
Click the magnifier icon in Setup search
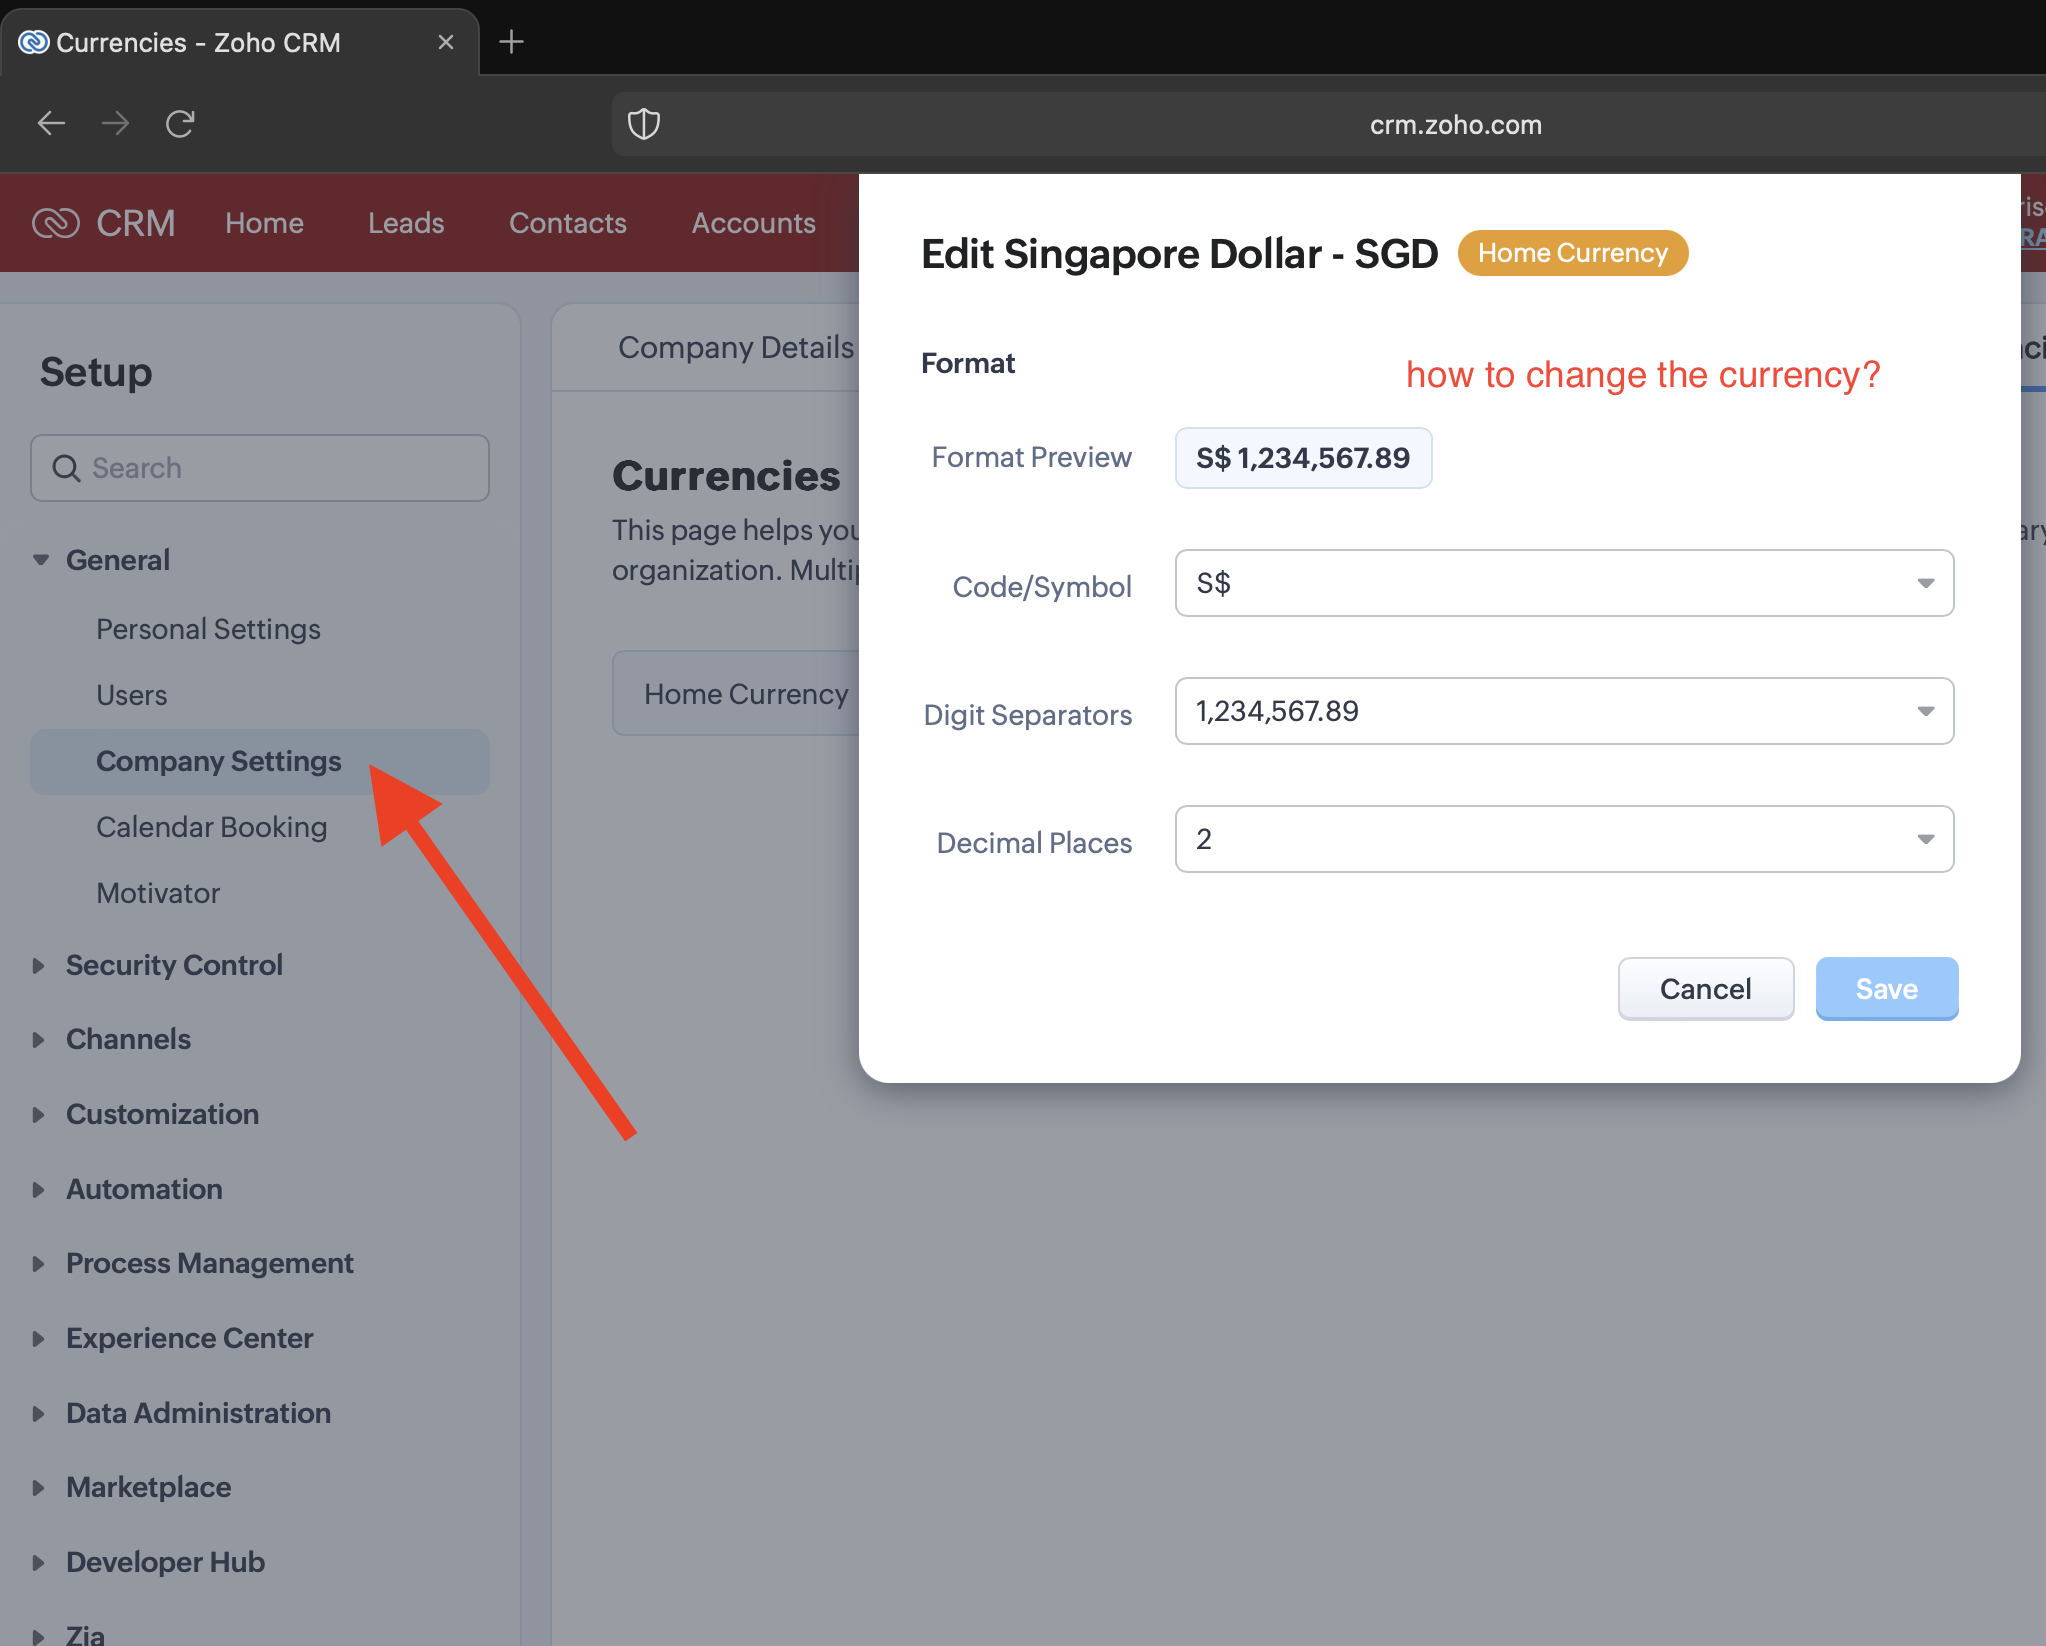(66, 468)
